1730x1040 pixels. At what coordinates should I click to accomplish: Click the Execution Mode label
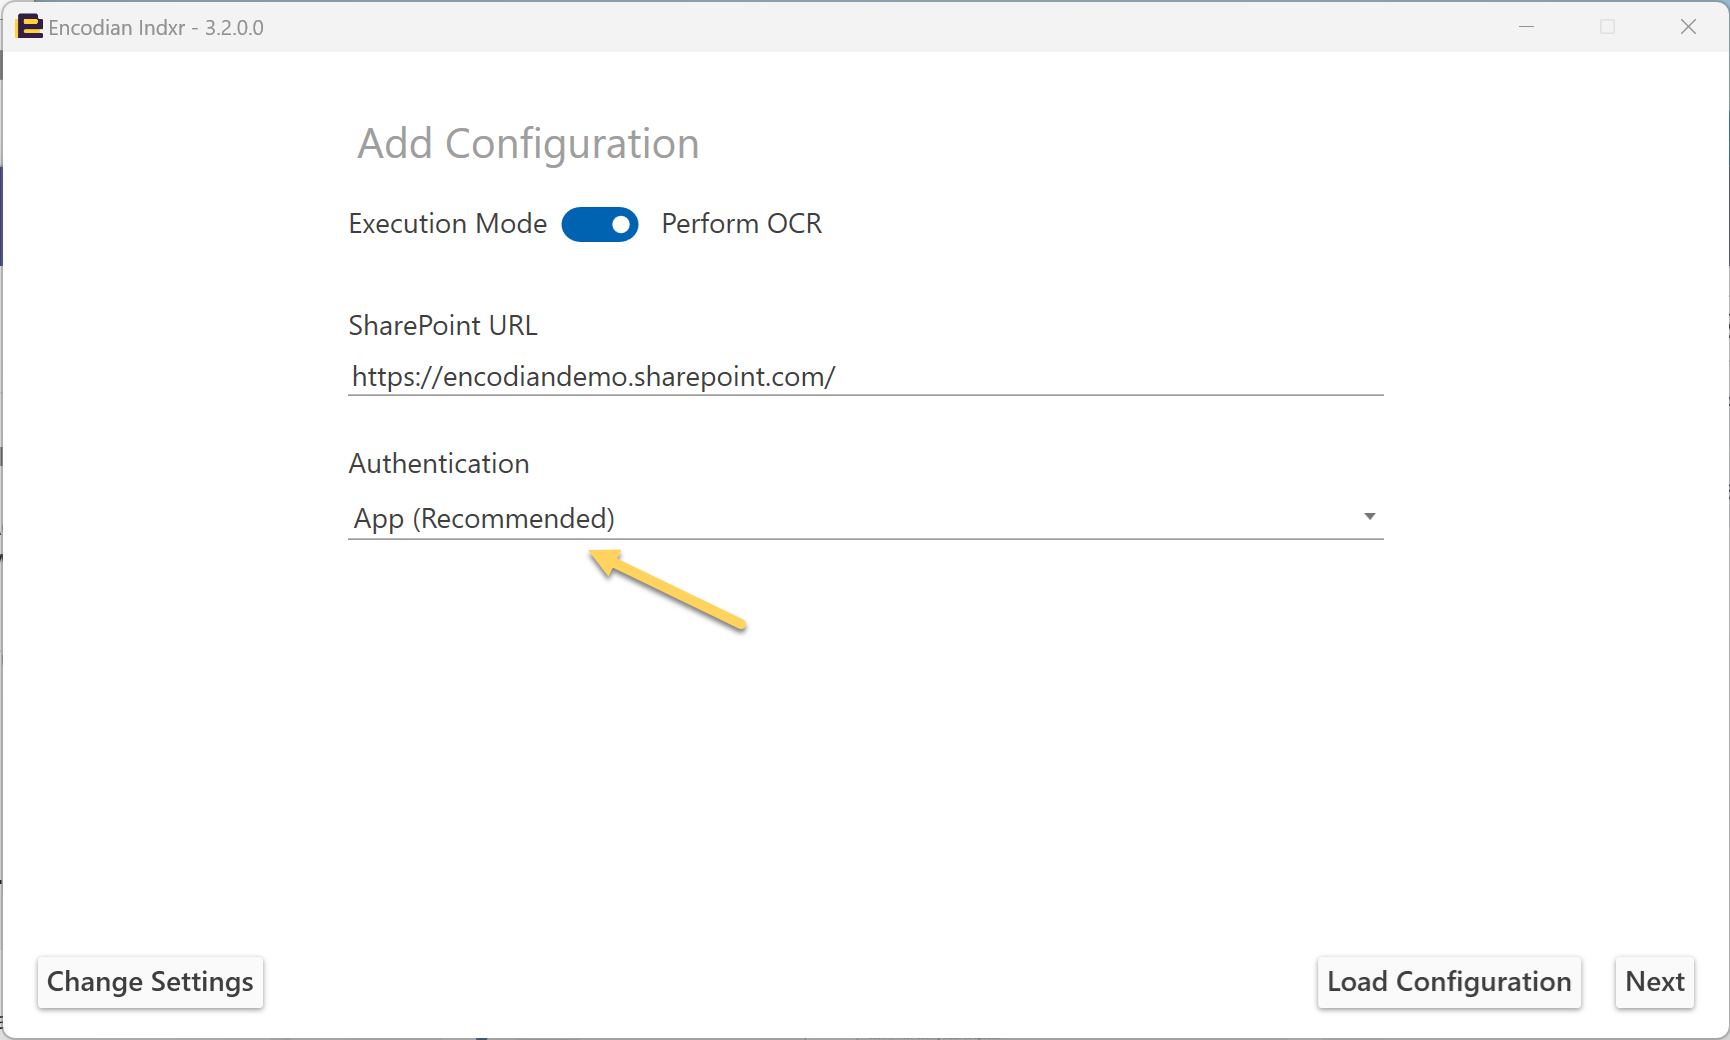(448, 224)
